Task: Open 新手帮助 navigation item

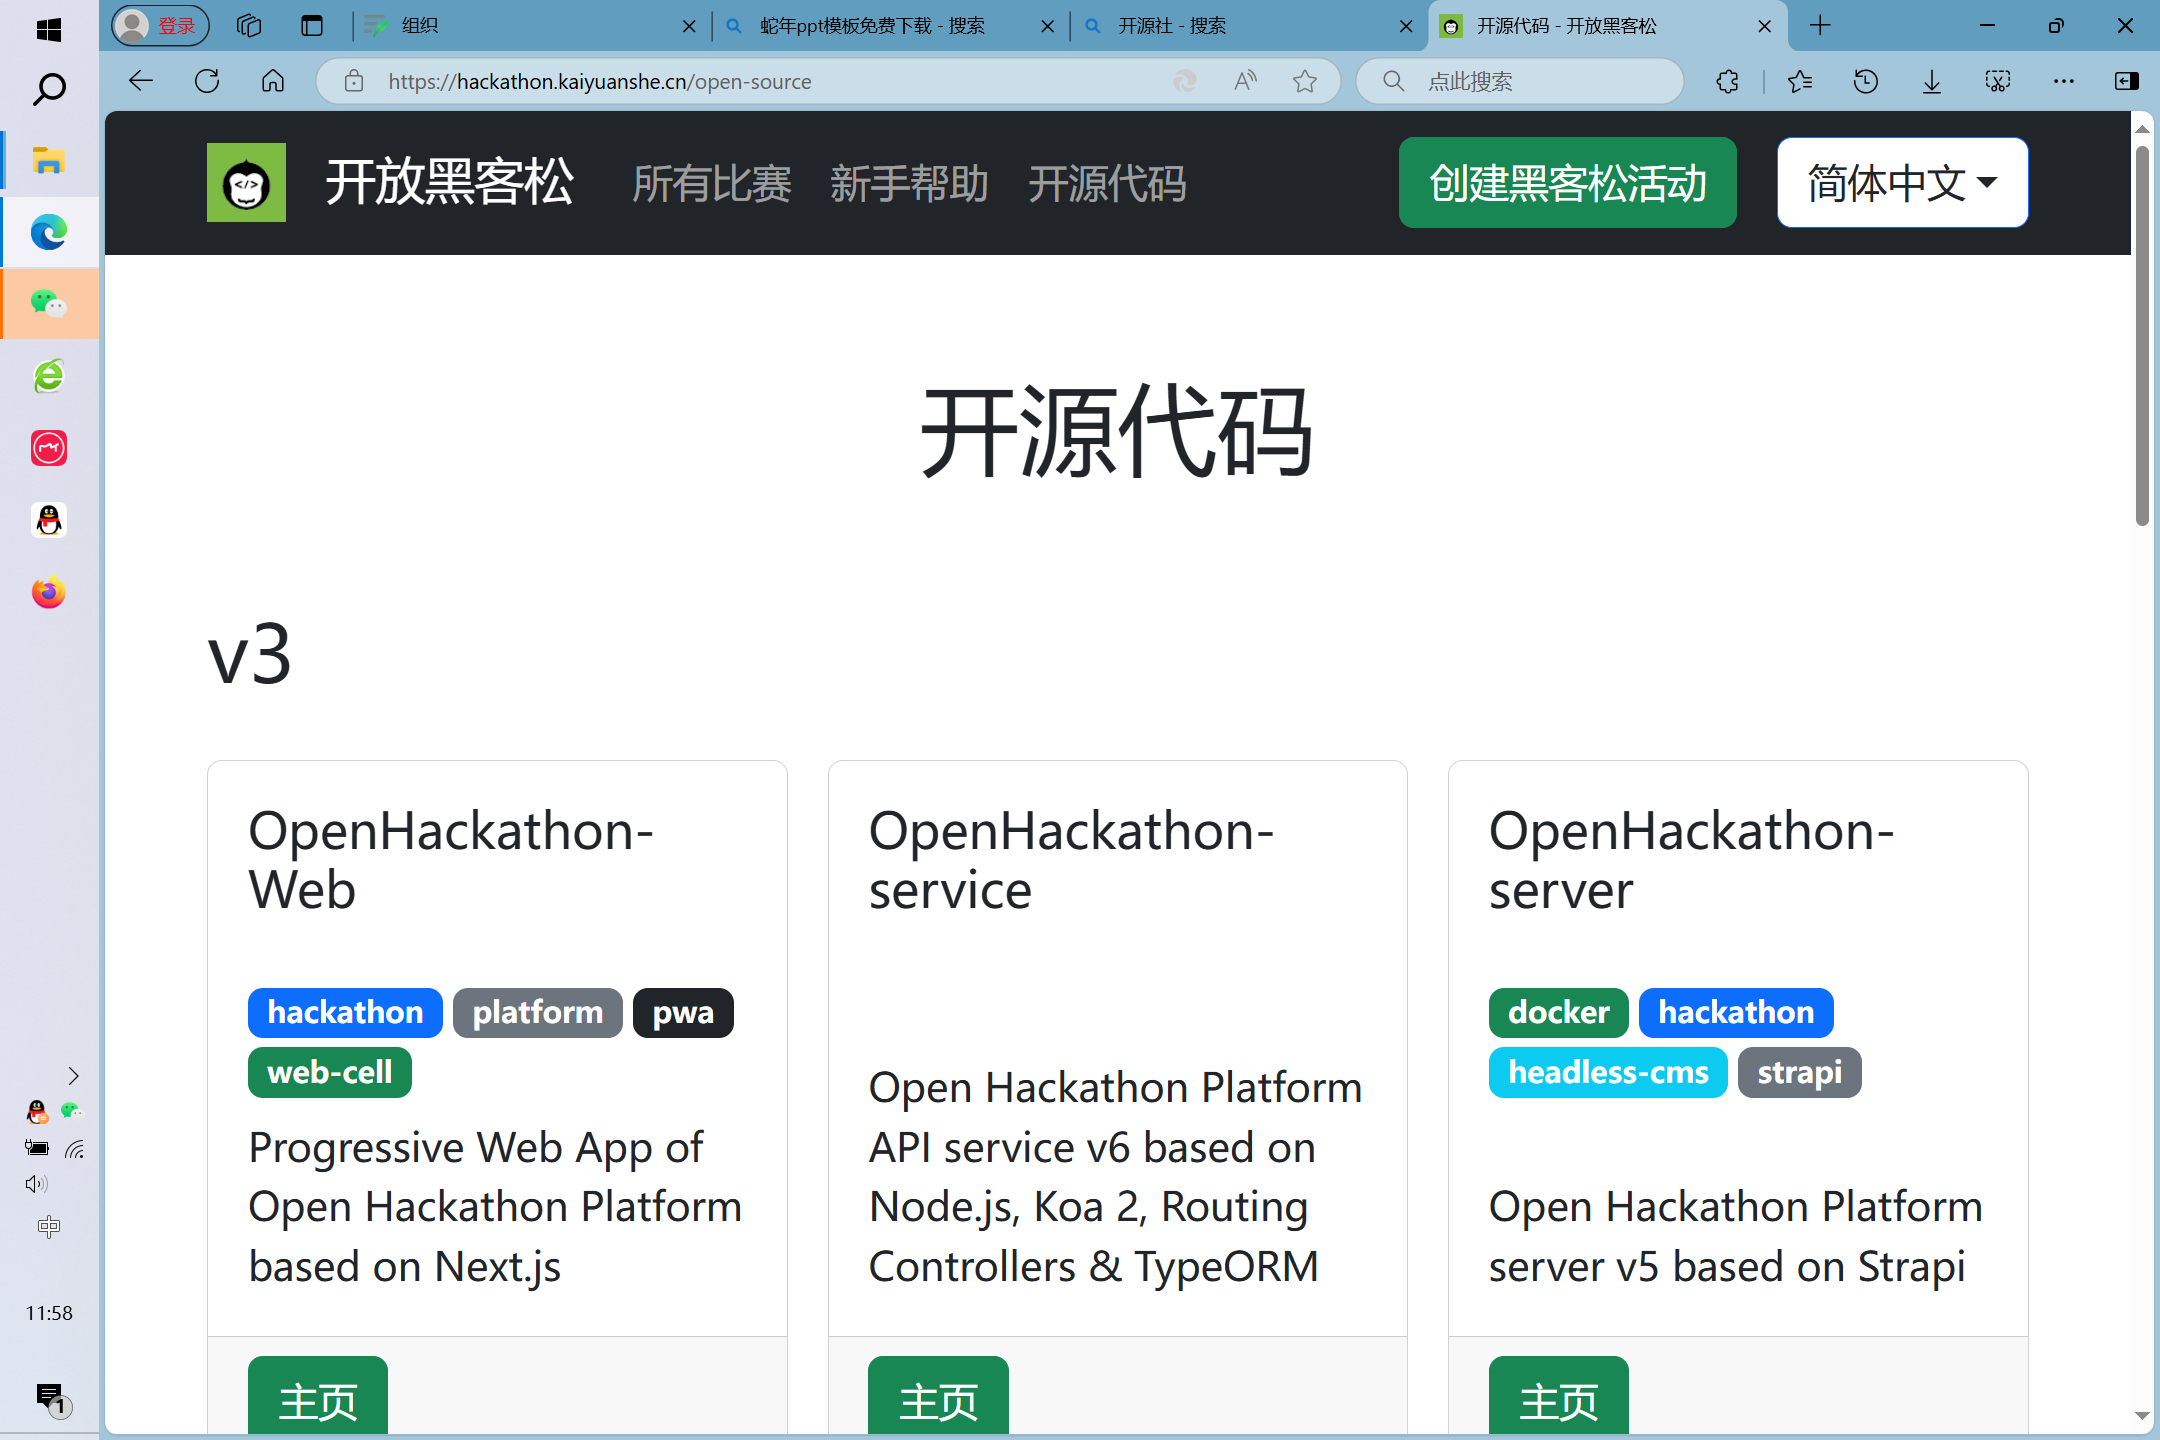Action: pos(909,184)
